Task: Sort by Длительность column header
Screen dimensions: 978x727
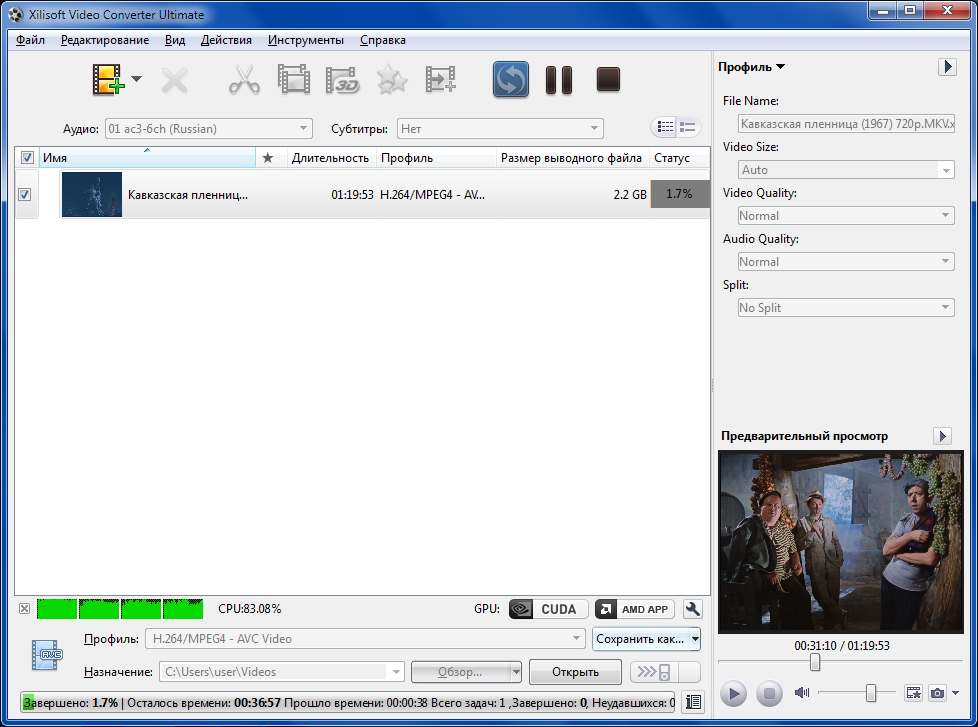Action: click(331, 158)
